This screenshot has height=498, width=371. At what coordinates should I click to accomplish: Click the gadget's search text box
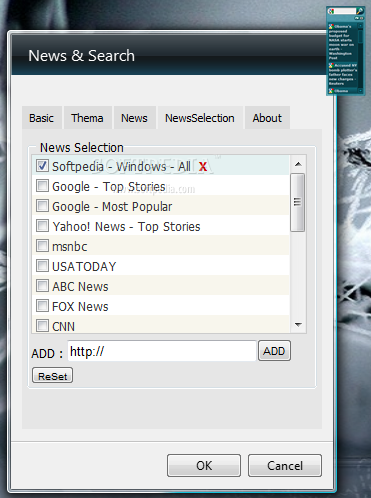345,11
